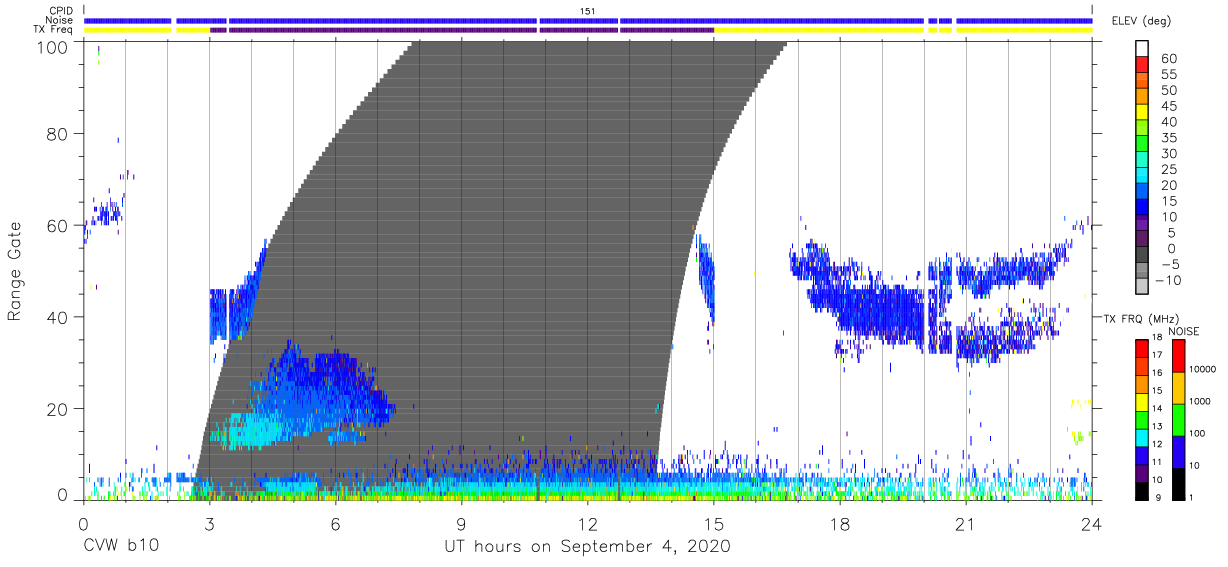Viewport: 1228px width, 567px height.
Task: Click the 15 tick on UT hours axis
Action: point(713,522)
